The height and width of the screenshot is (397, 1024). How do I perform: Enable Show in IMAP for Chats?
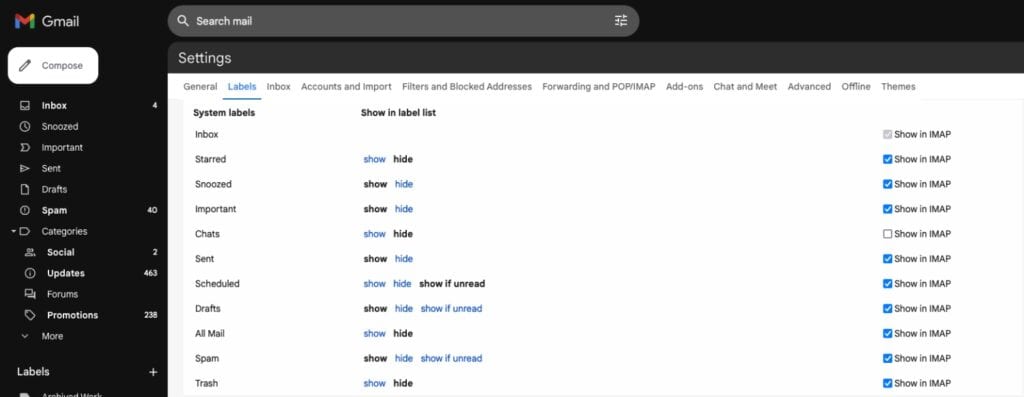[887, 234]
